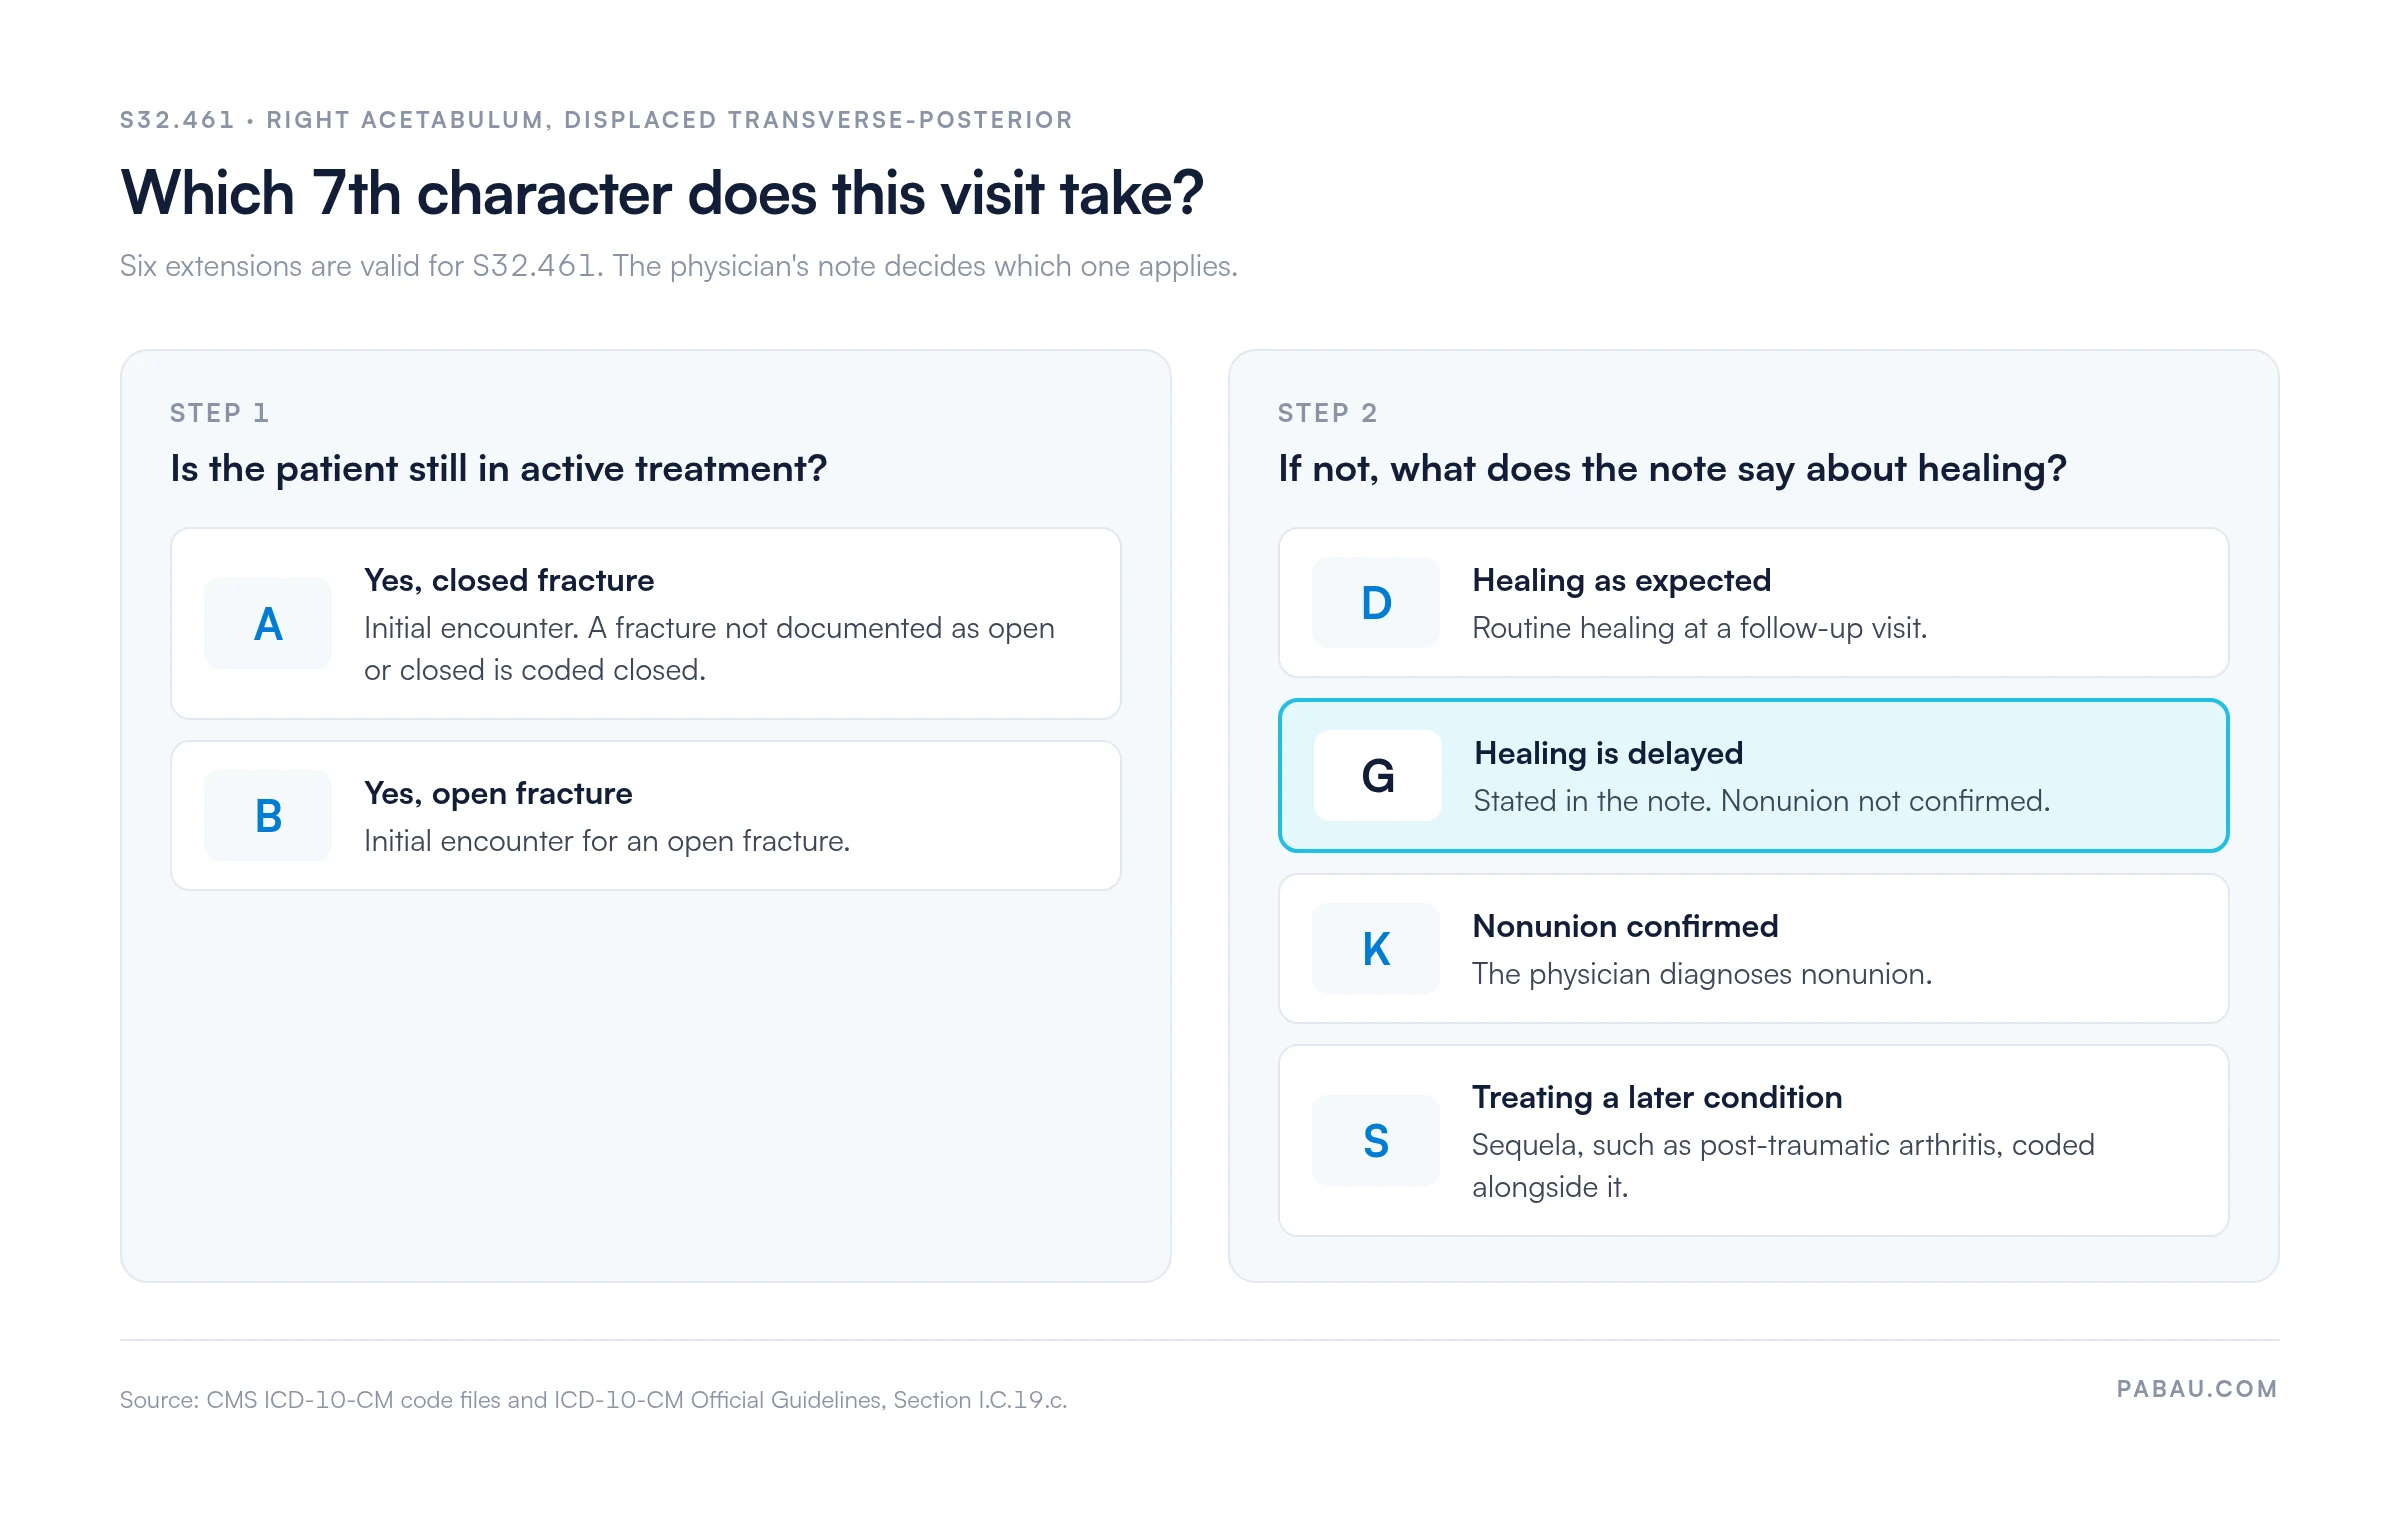This screenshot has height=1532, width=2400.
Task: Click the letter A badge
Action: click(268, 624)
